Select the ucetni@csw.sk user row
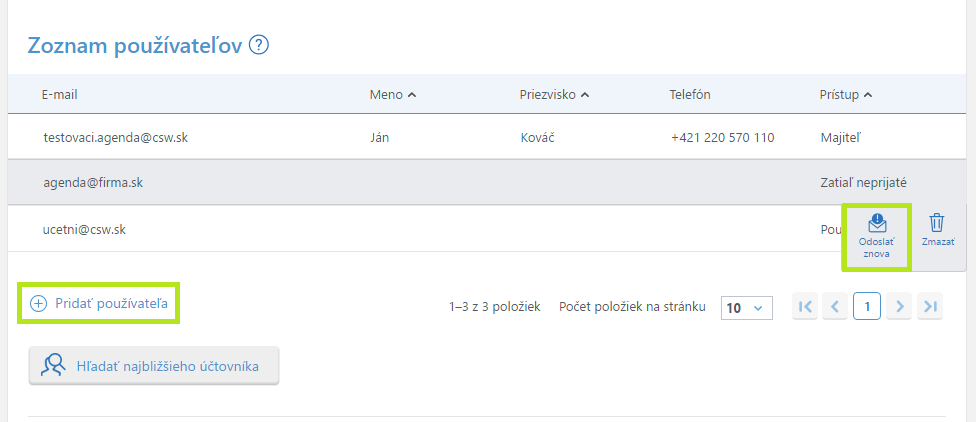This screenshot has width=976, height=422. [x=83, y=229]
